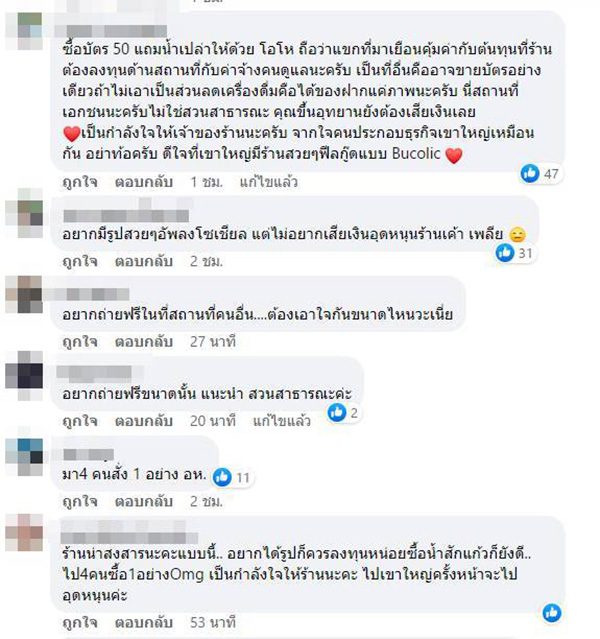Click ถูกใจ under the 31-like comment
The height and width of the screenshot is (639, 600).
pos(80,261)
